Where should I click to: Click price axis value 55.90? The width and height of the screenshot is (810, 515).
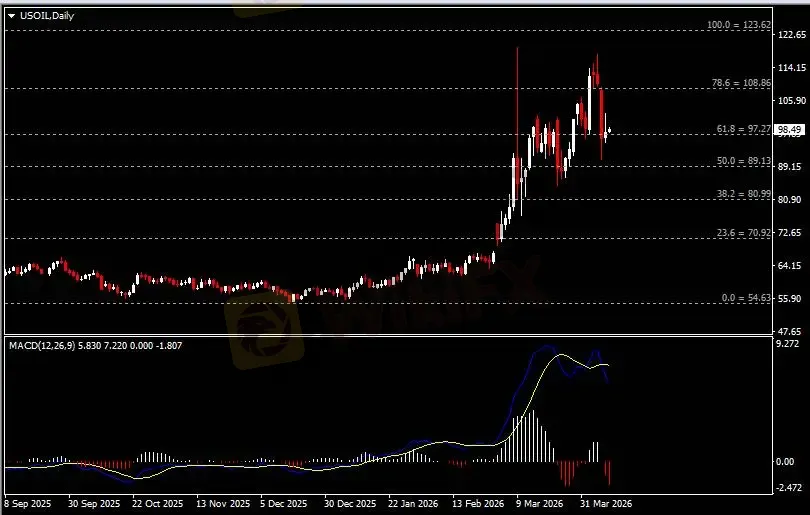click(791, 299)
